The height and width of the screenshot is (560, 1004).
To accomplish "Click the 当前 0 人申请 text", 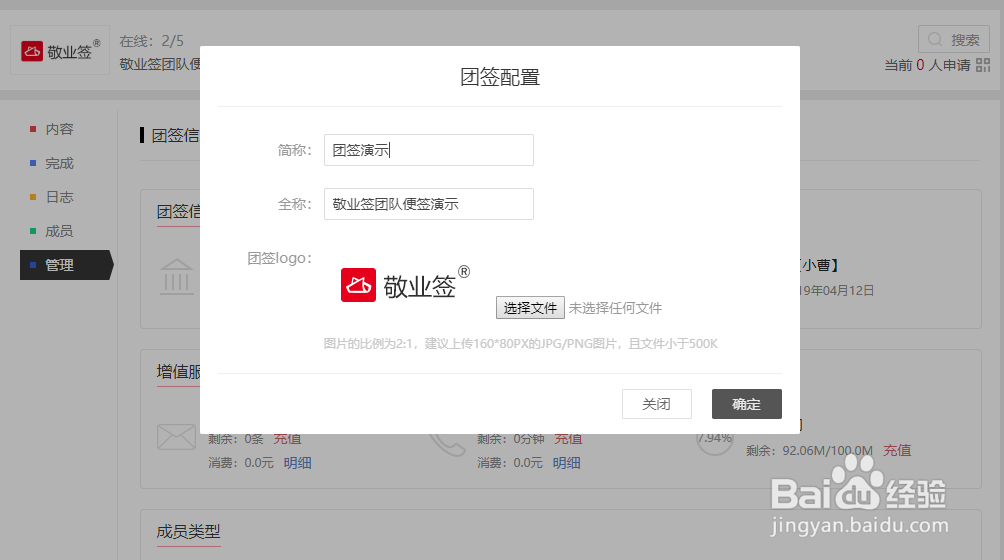I will 927,65.
